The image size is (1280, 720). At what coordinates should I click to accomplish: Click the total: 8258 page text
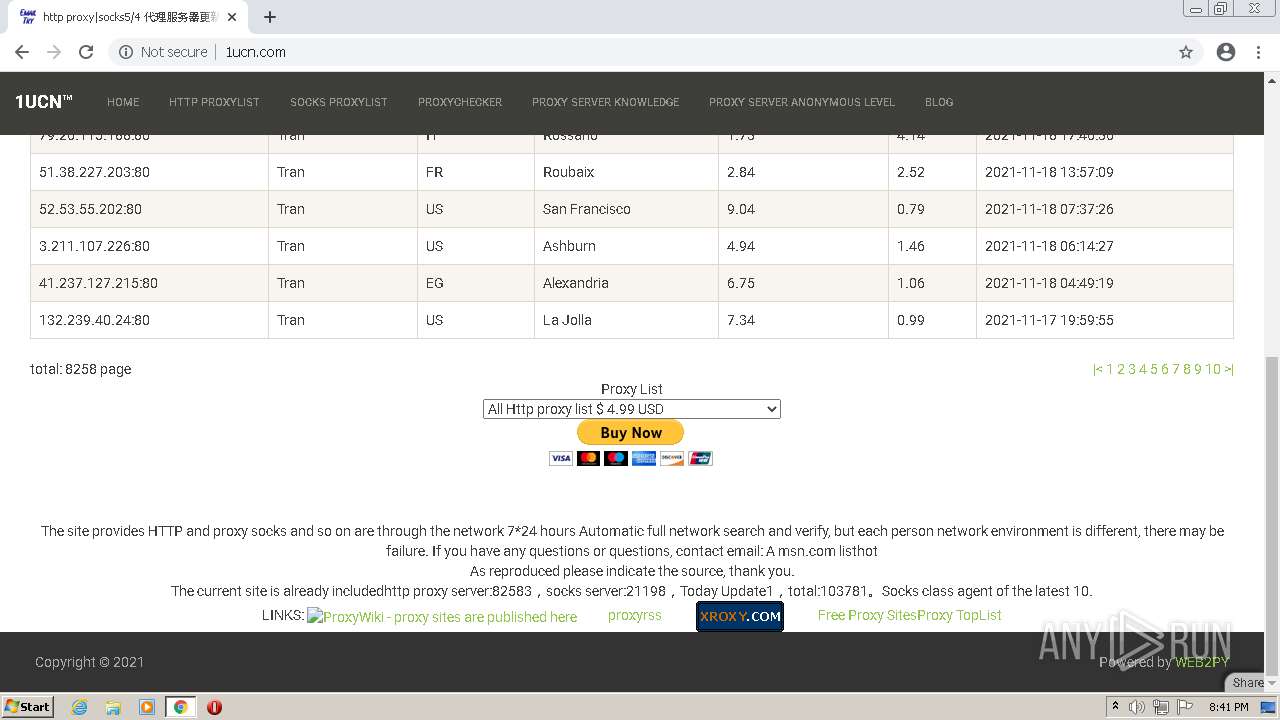pos(81,369)
